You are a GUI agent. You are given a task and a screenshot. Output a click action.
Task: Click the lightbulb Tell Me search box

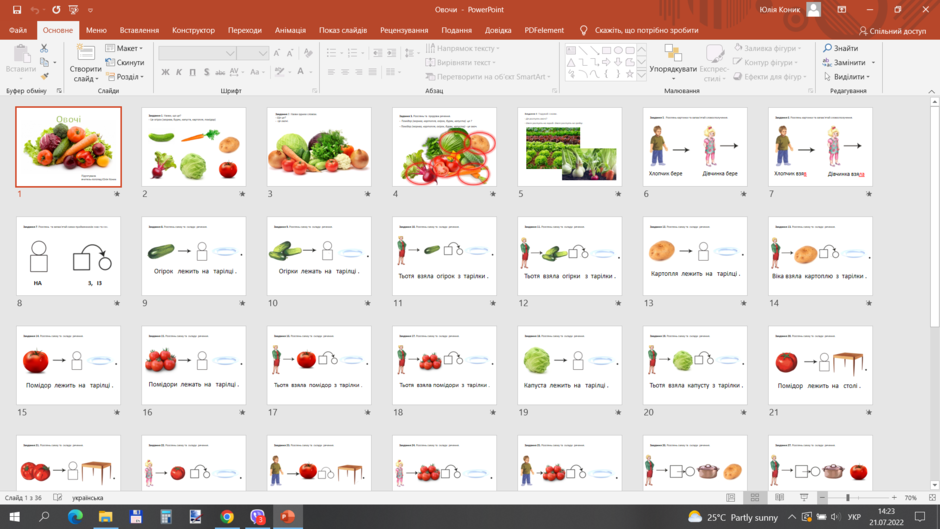[x=640, y=30]
